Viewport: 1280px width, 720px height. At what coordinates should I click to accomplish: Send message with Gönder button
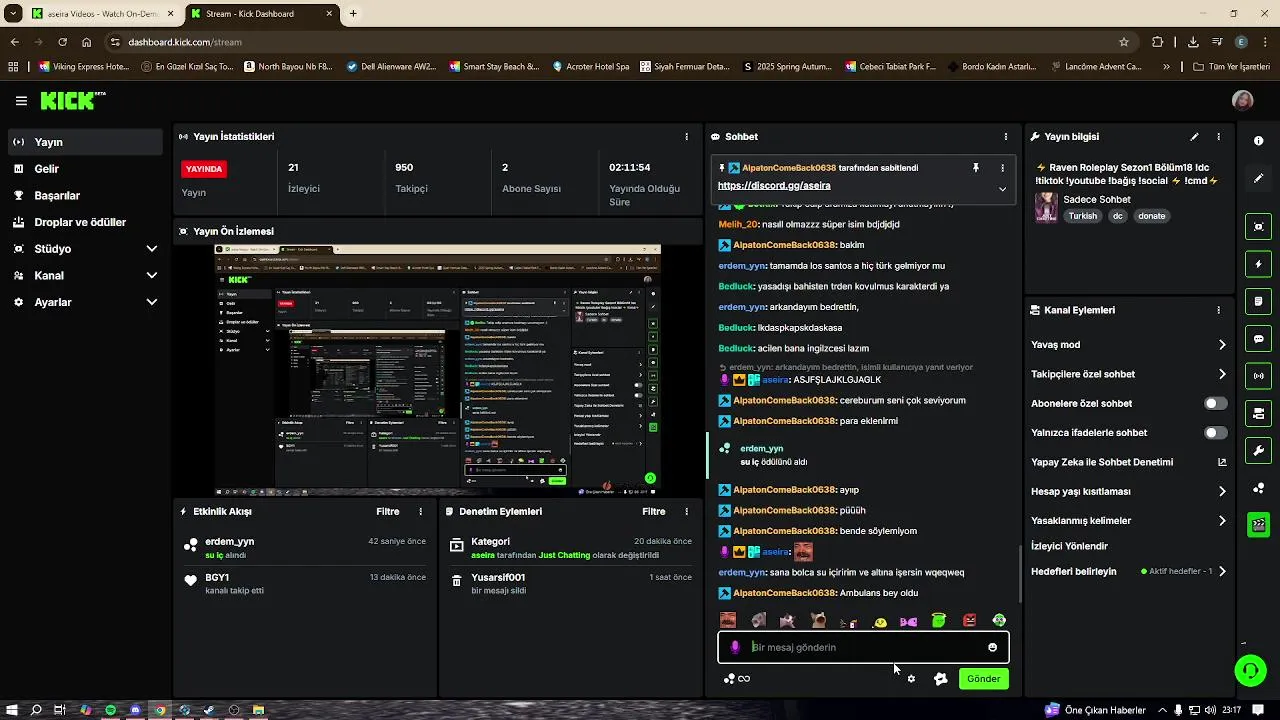(983, 679)
